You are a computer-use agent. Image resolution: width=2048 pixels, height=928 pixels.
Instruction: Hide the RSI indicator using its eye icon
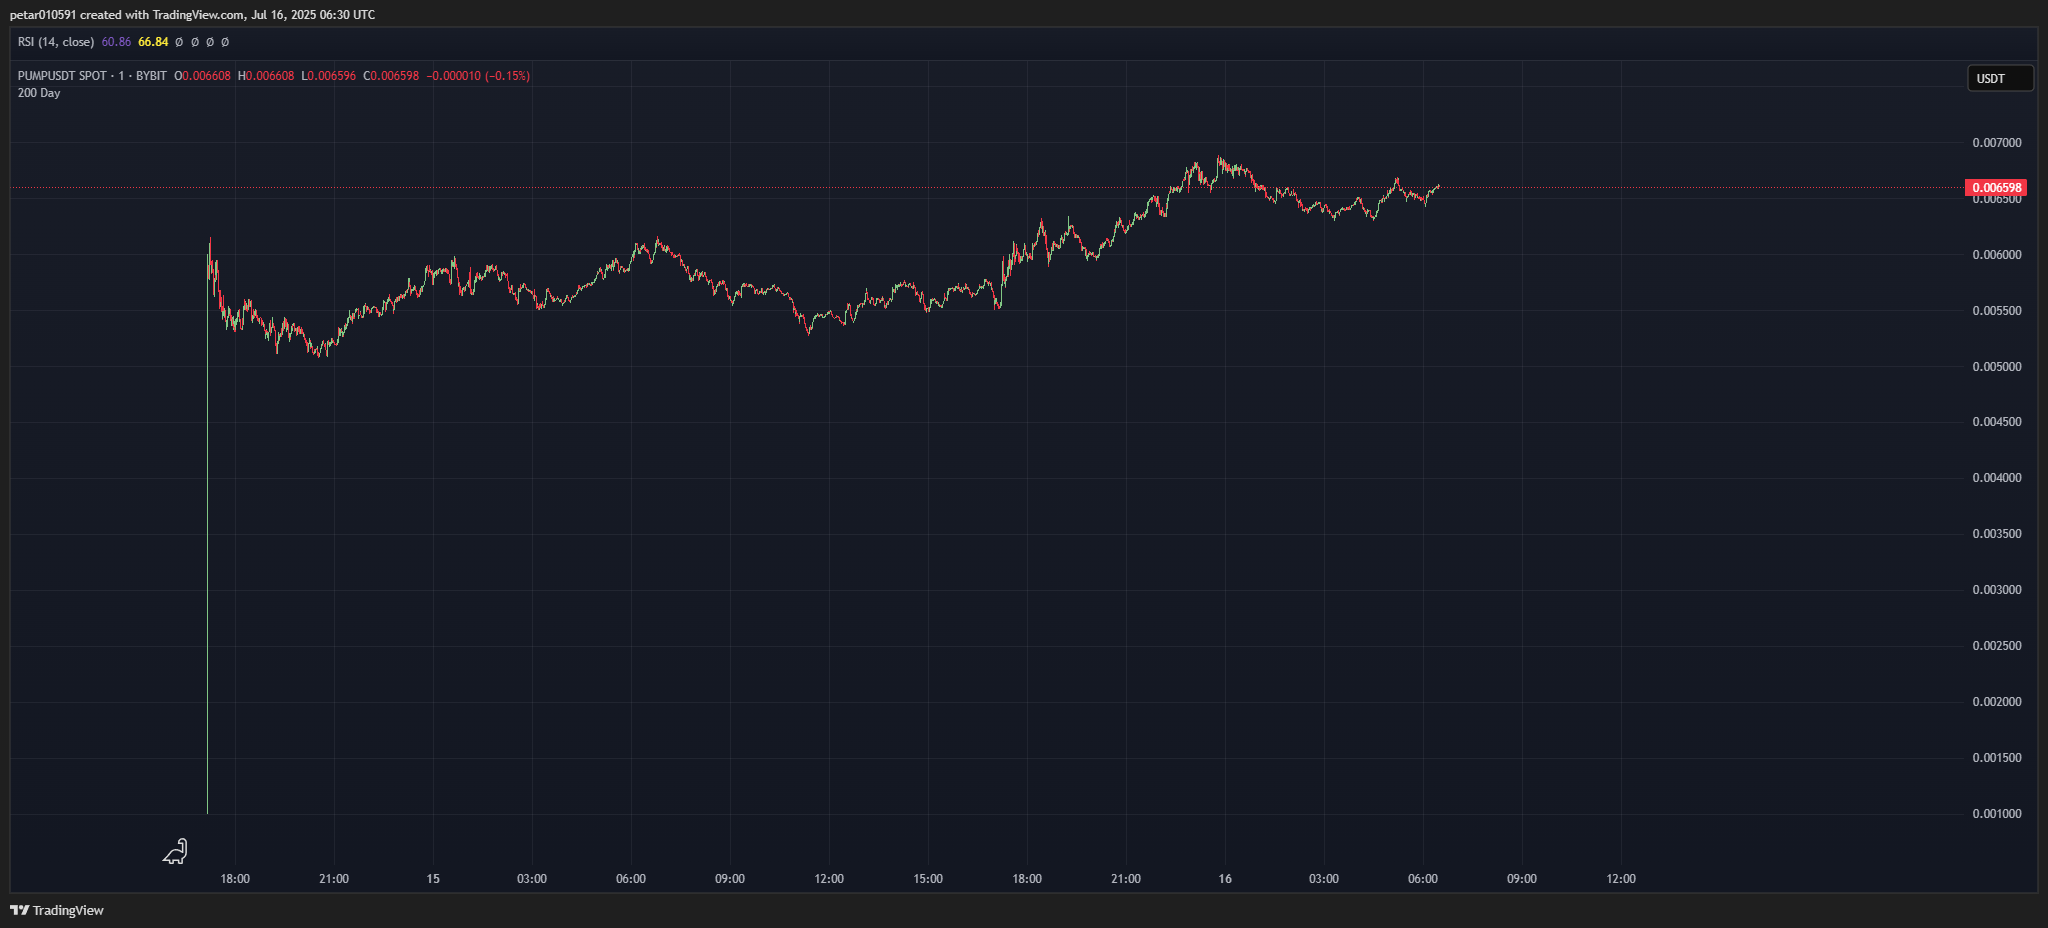pyautogui.click(x=178, y=42)
